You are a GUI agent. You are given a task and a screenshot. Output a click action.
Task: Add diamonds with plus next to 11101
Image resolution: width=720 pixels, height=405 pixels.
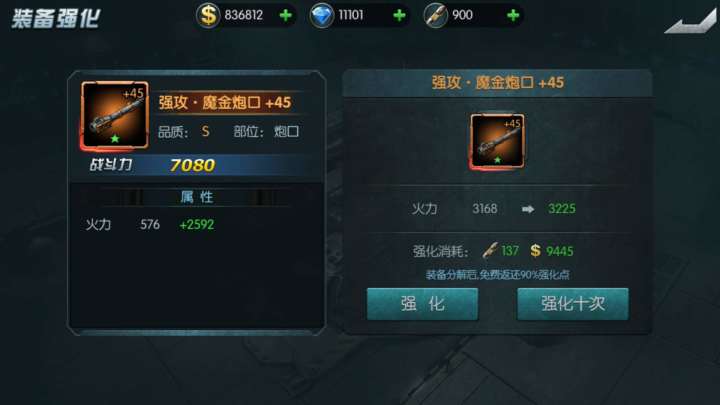pyautogui.click(x=399, y=16)
